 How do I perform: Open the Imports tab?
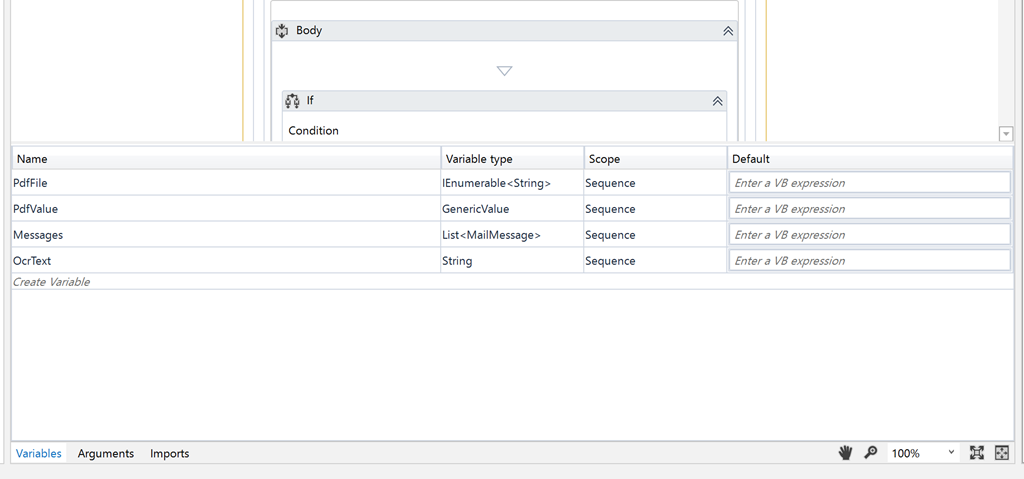click(170, 454)
